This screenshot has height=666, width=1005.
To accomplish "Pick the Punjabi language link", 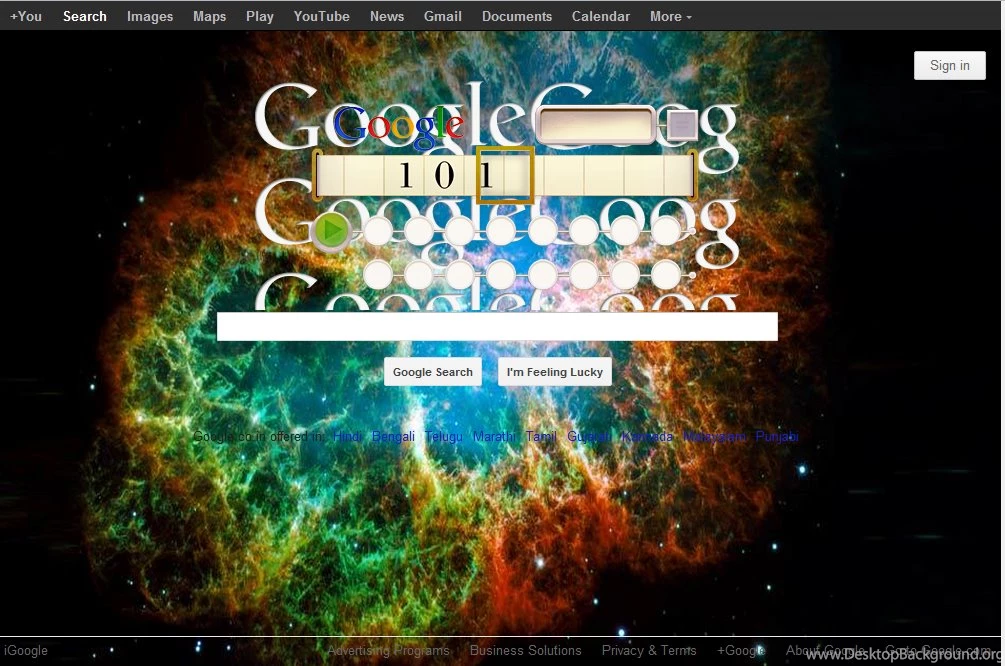I will coord(777,437).
